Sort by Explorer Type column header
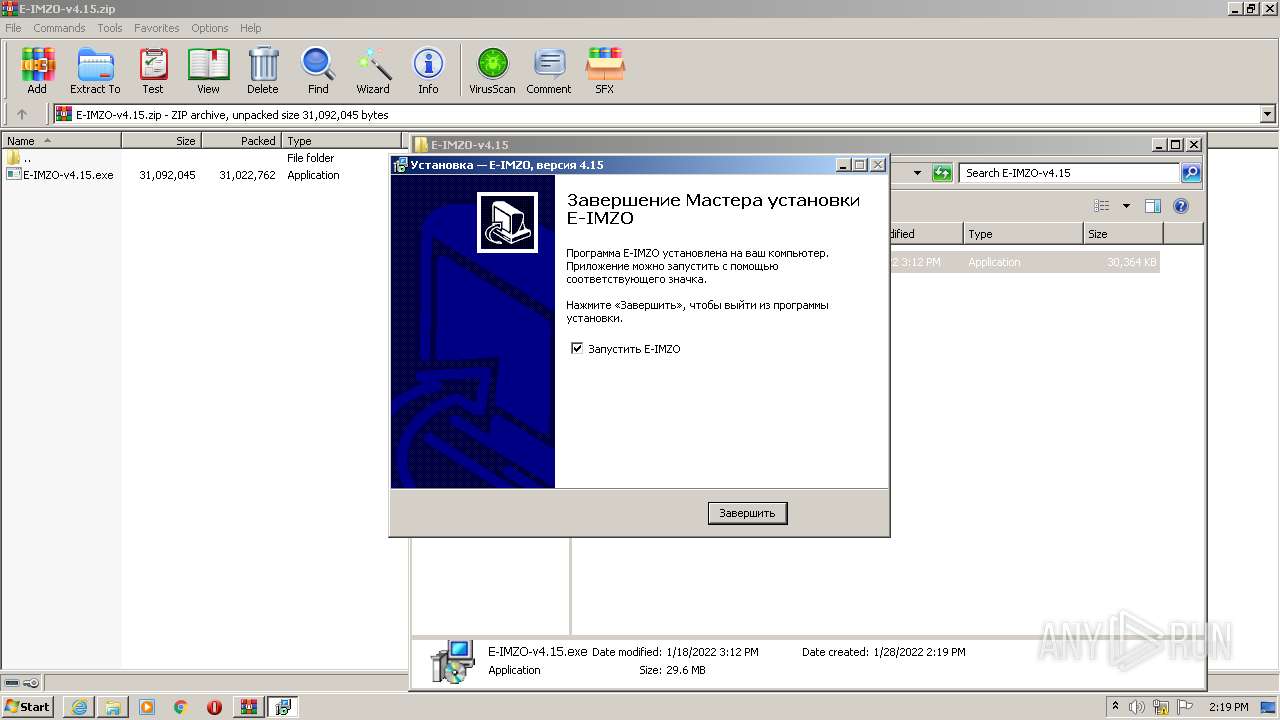Screen dimensions: 1280x720 (1024, 234)
